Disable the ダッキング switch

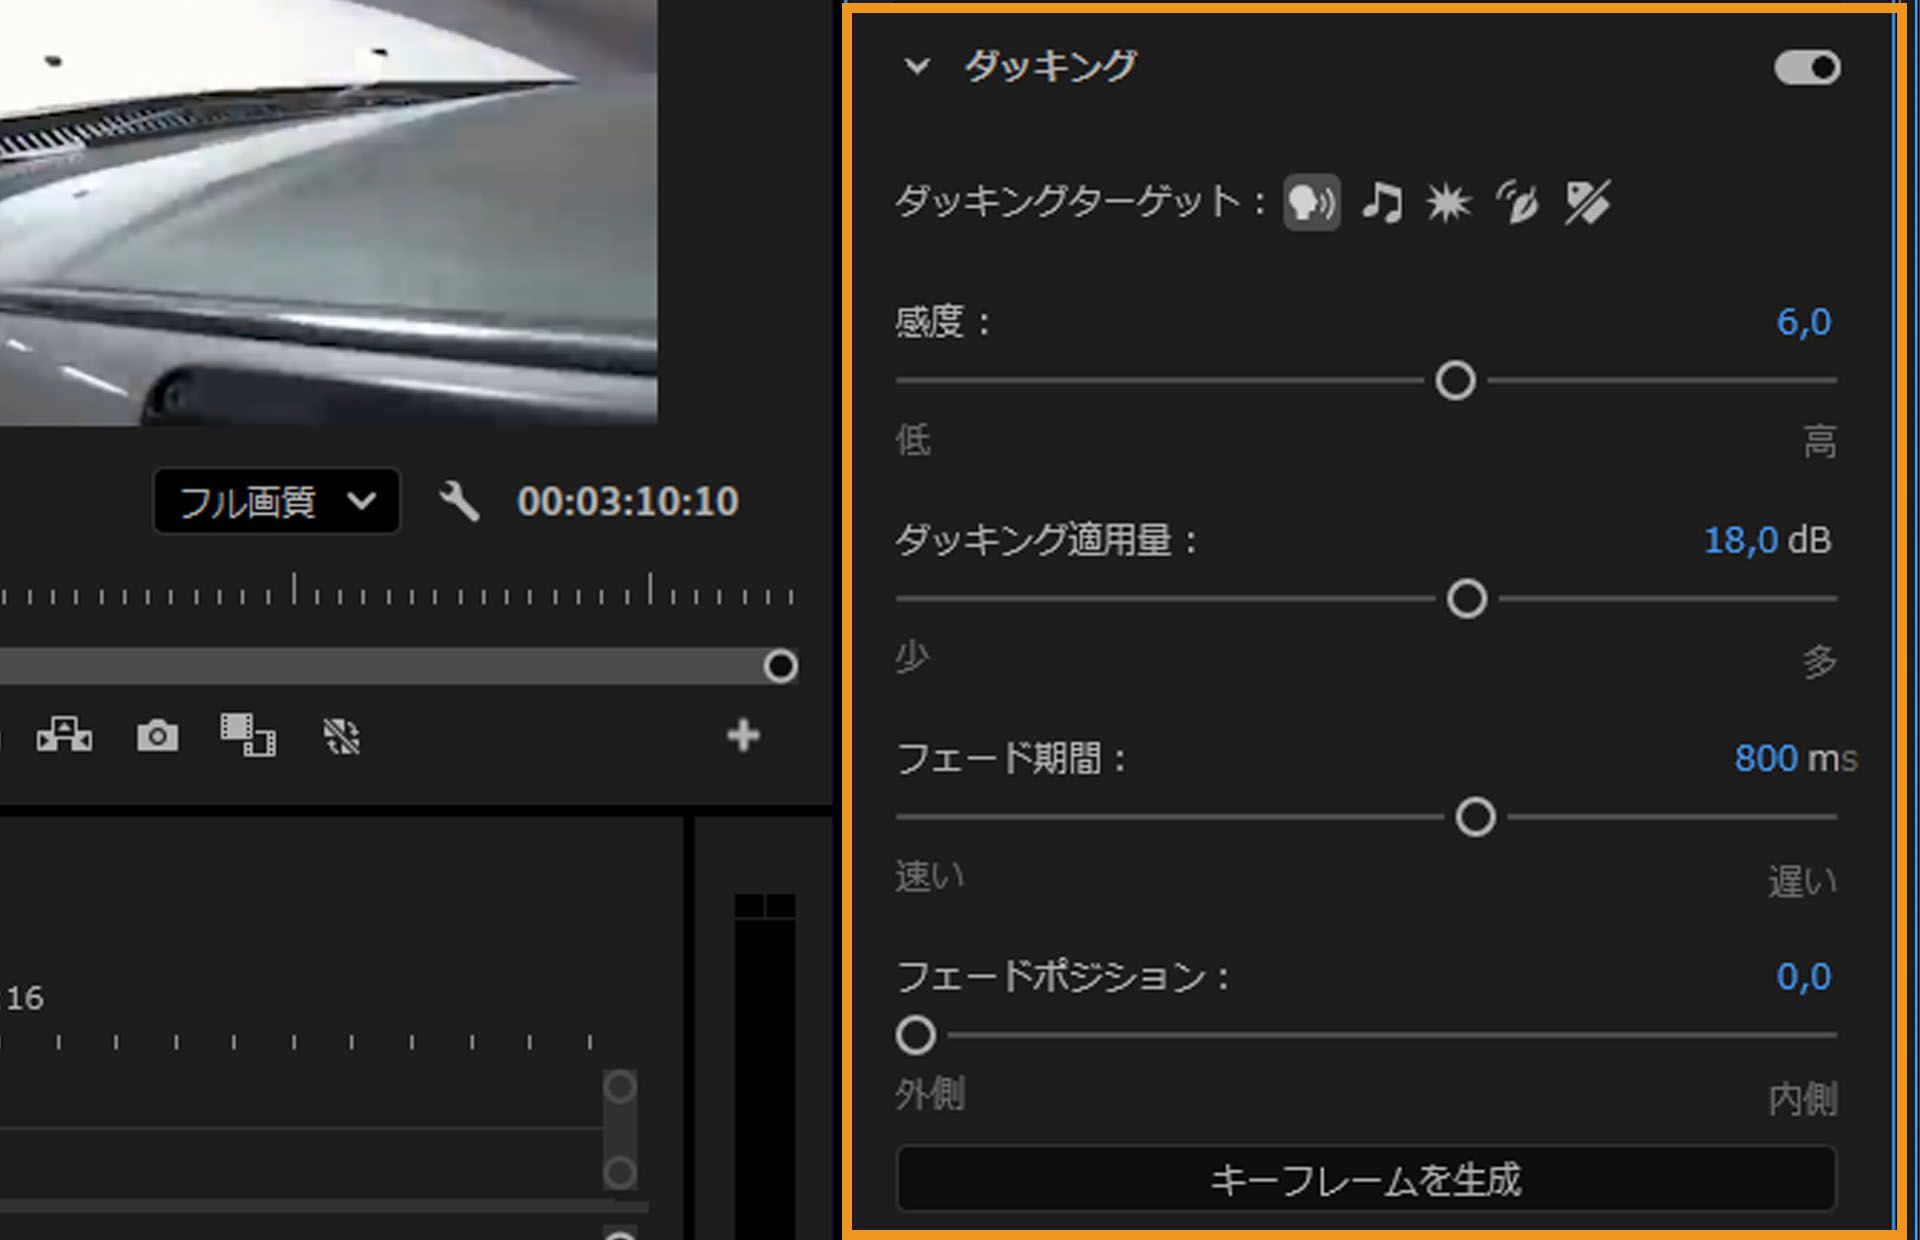[x=1806, y=67]
